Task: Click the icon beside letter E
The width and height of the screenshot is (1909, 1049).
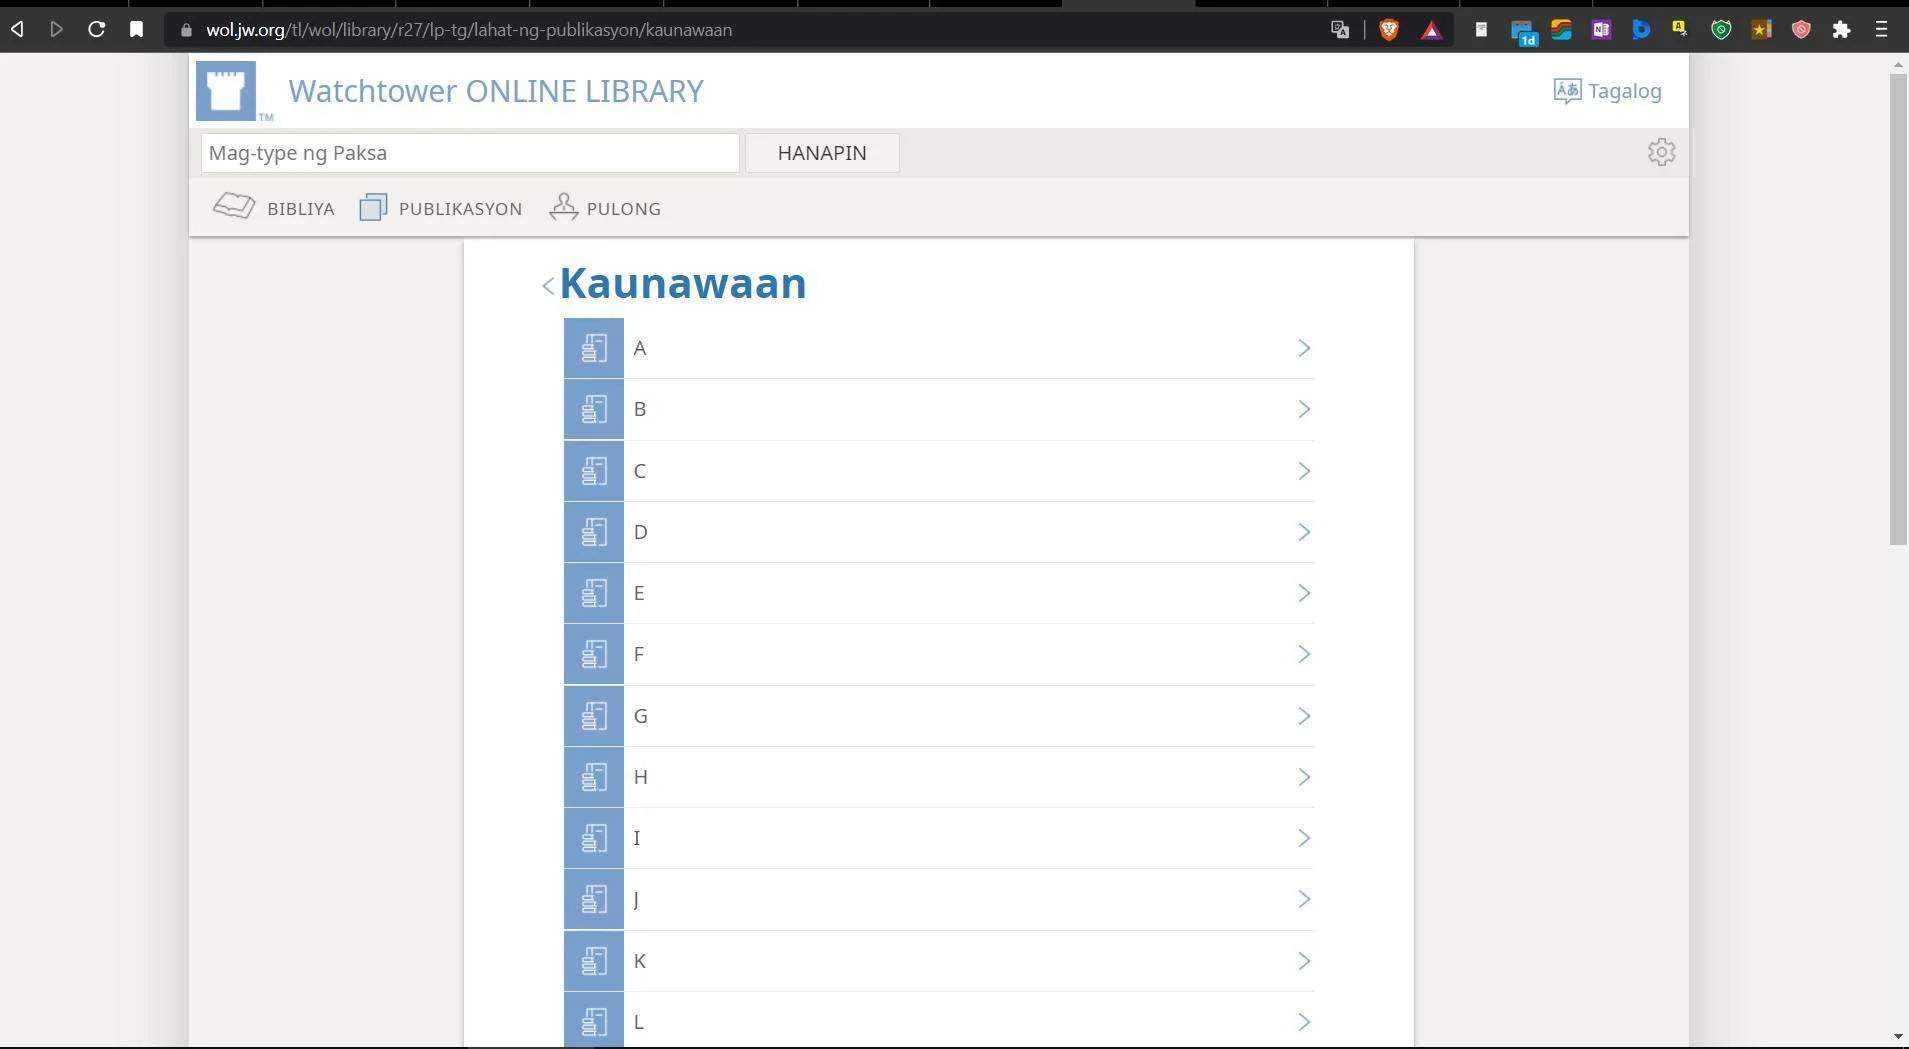Action: pyautogui.click(x=594, y=593)
